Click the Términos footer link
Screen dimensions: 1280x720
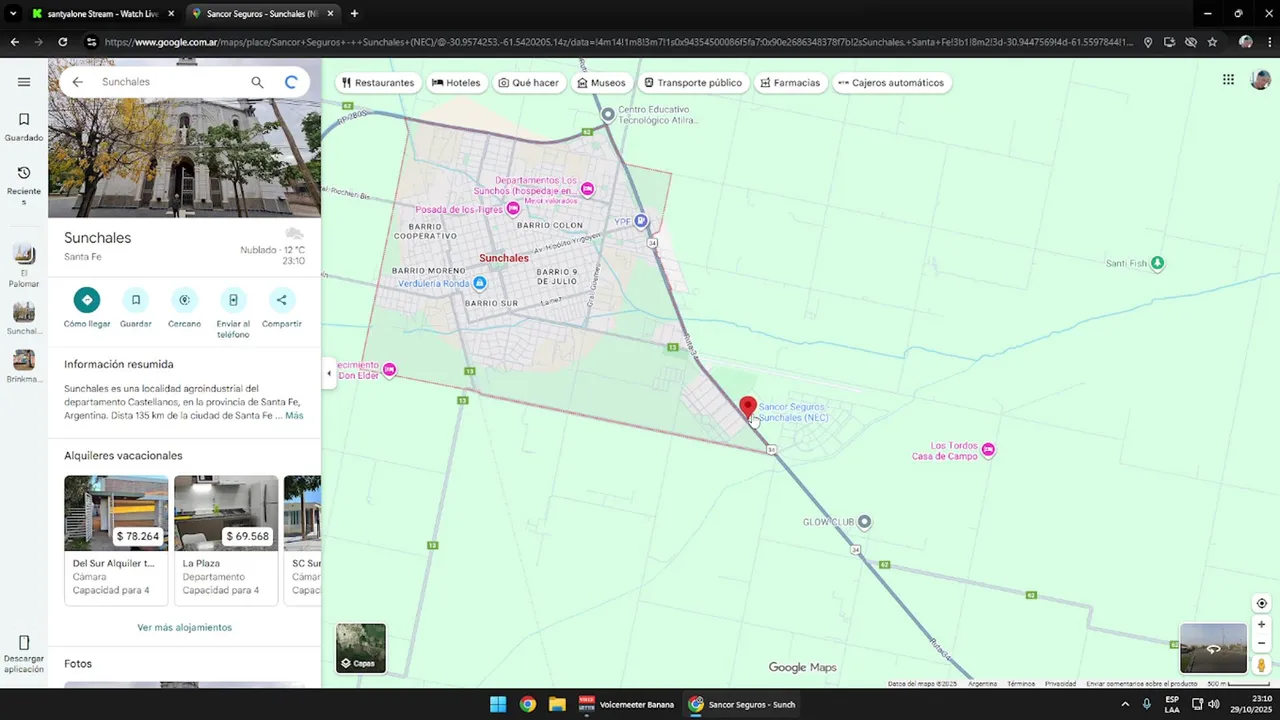coord(1021,684)
